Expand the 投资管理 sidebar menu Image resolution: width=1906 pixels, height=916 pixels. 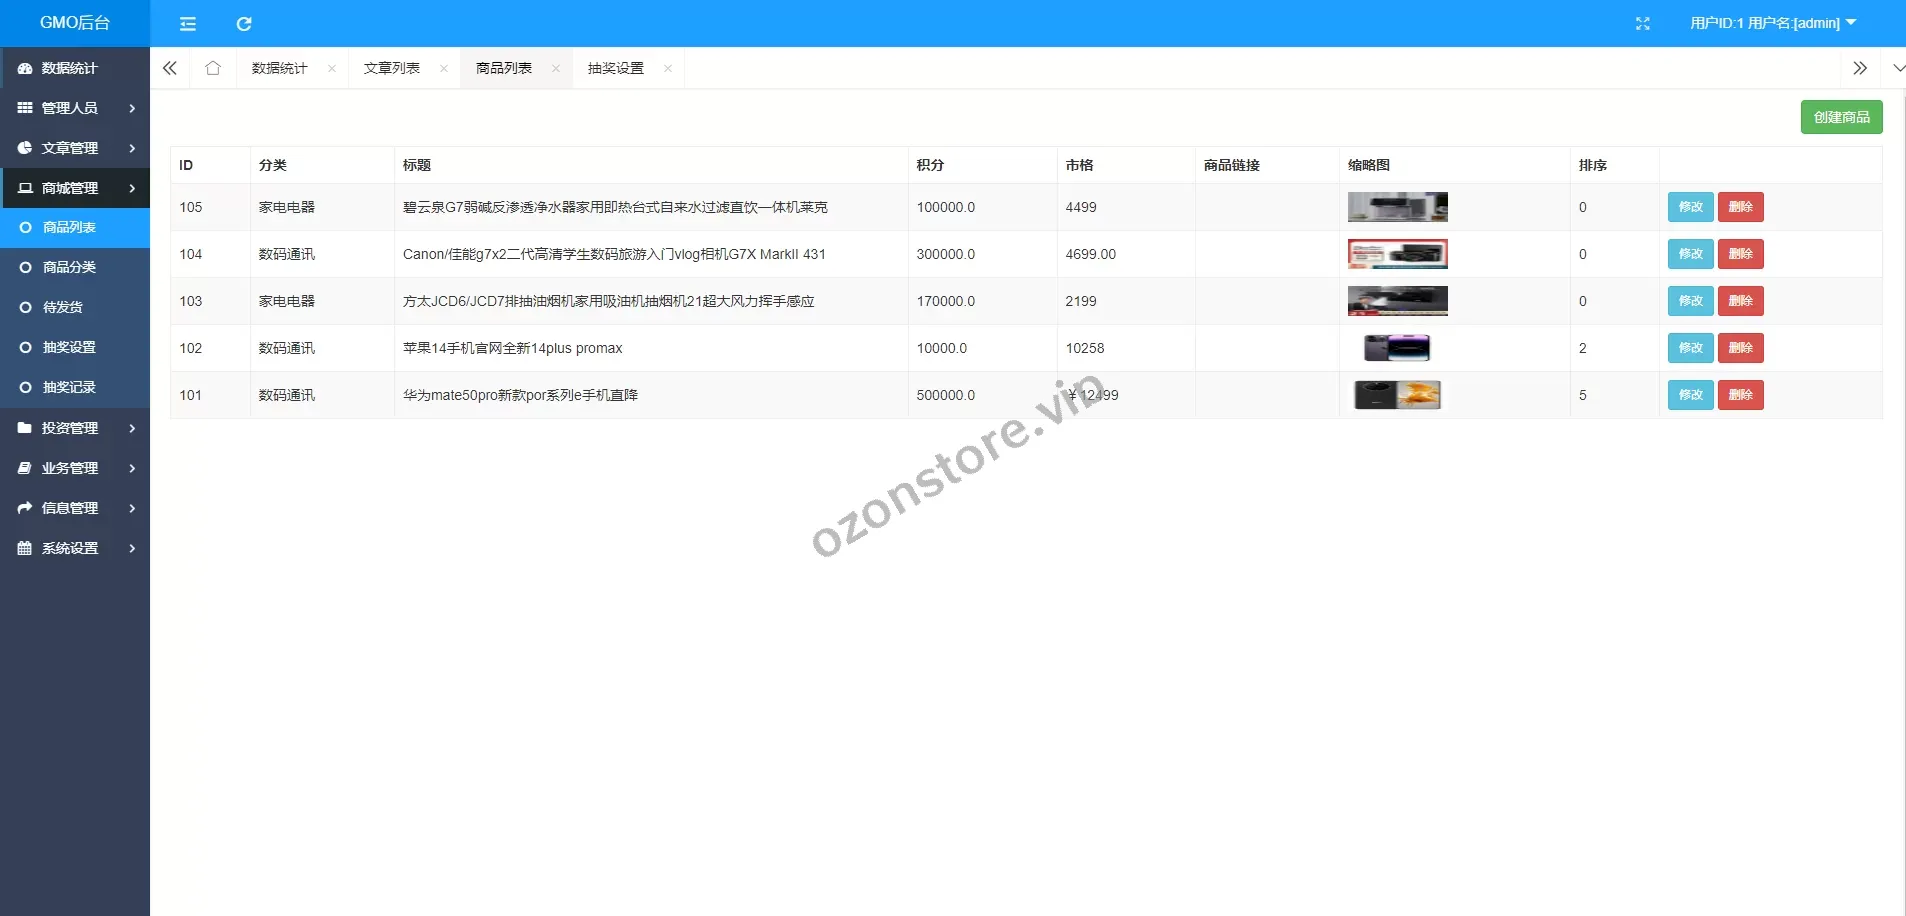[75, 428]
